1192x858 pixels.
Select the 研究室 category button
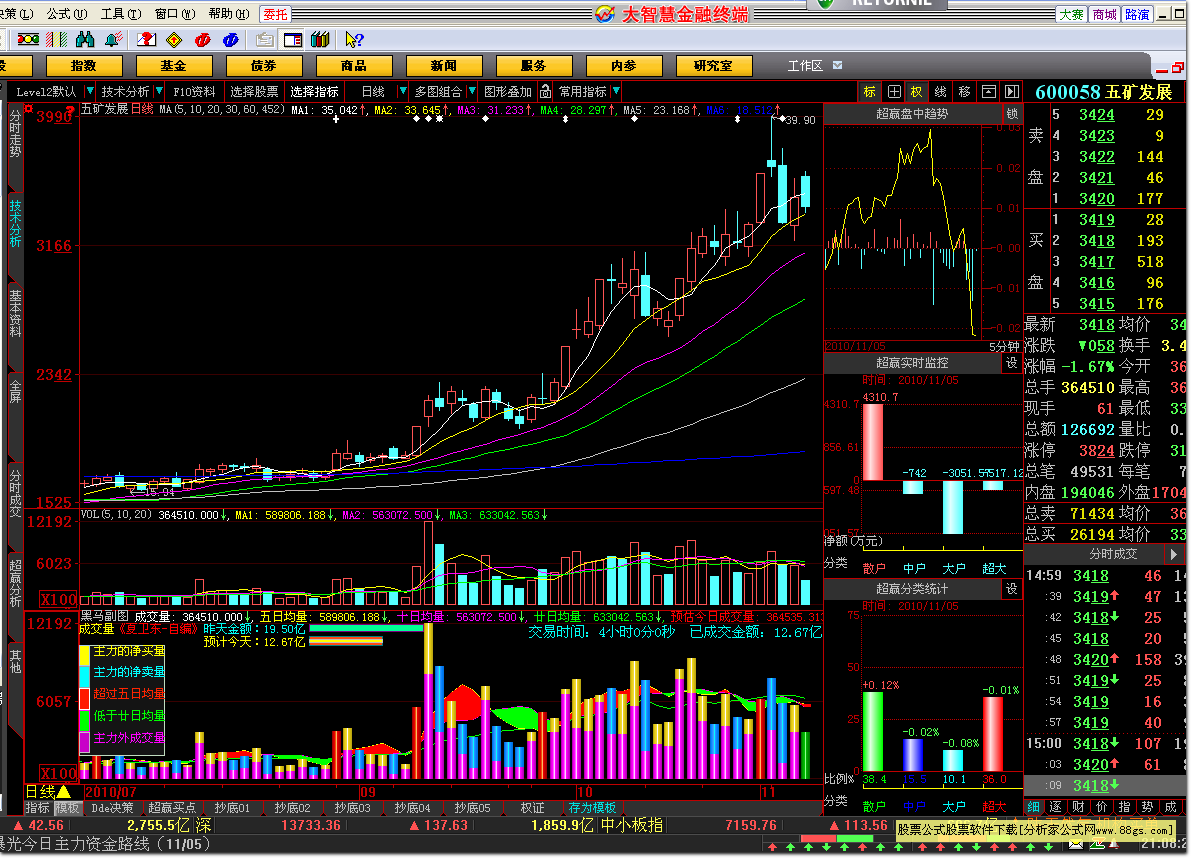point(714,66)
